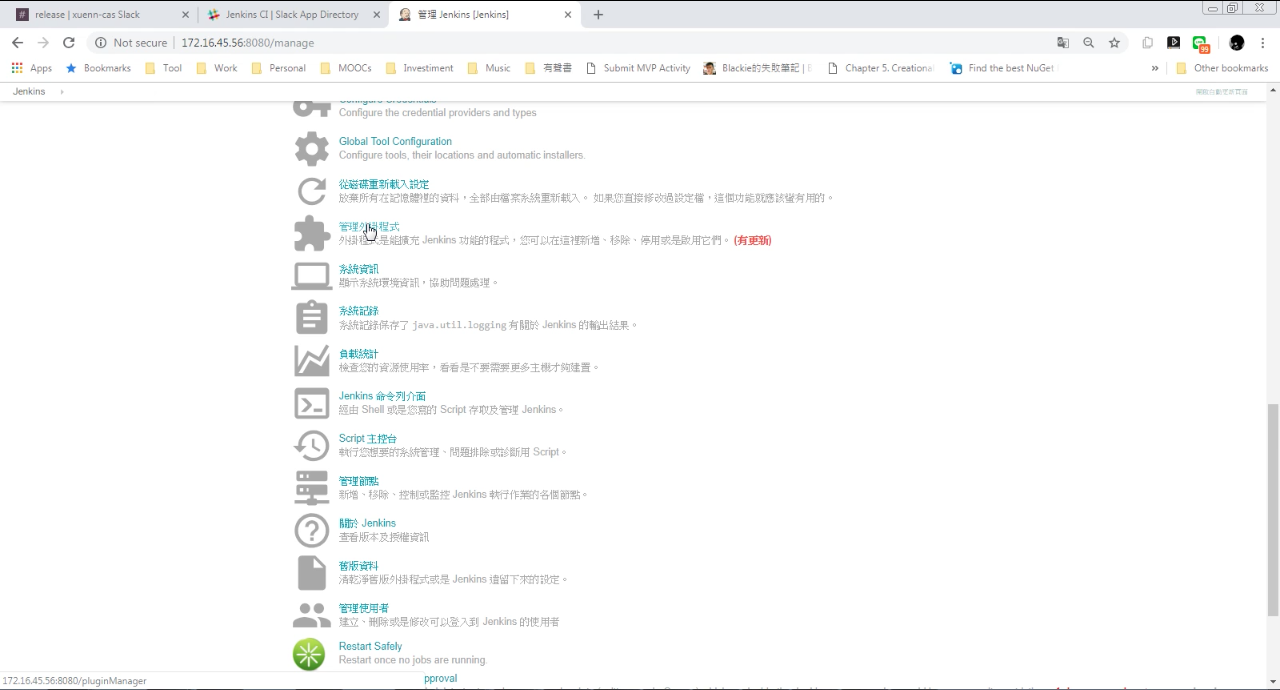1280x690 pixels.
Task: Click the translate page icon in address bar
Action: pos(1063,43)
